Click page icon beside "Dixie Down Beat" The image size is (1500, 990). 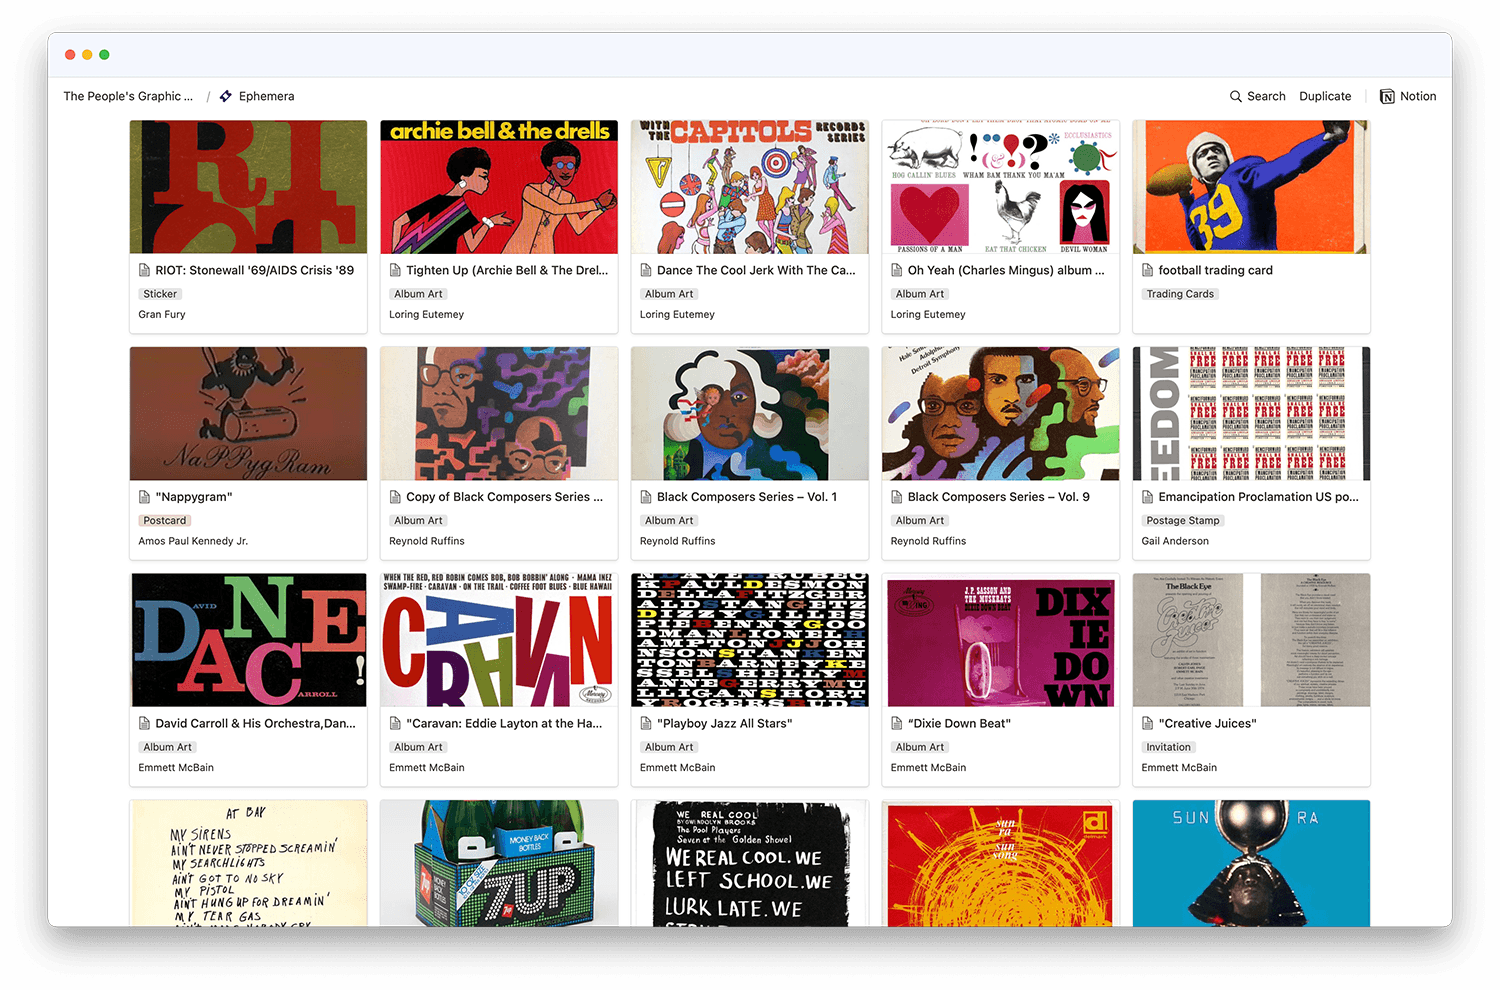click(x=897, y=723)
